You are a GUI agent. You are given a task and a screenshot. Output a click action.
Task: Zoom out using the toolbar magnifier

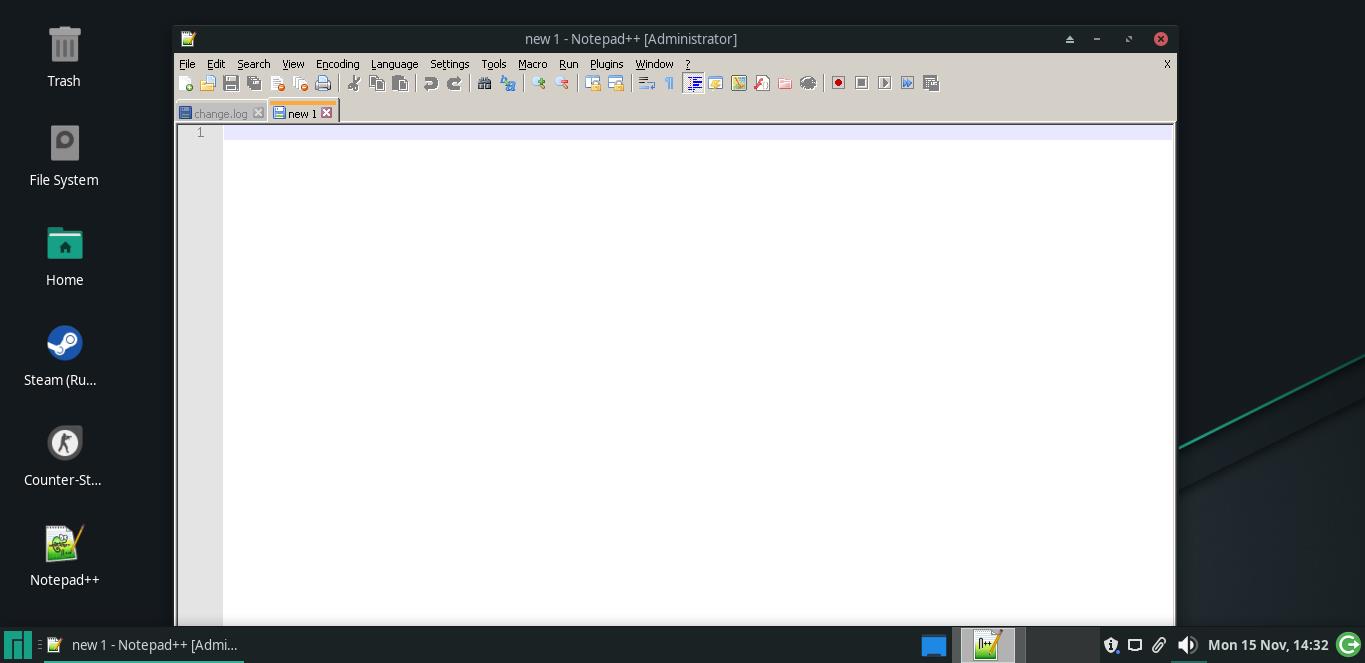pos(562,83)
